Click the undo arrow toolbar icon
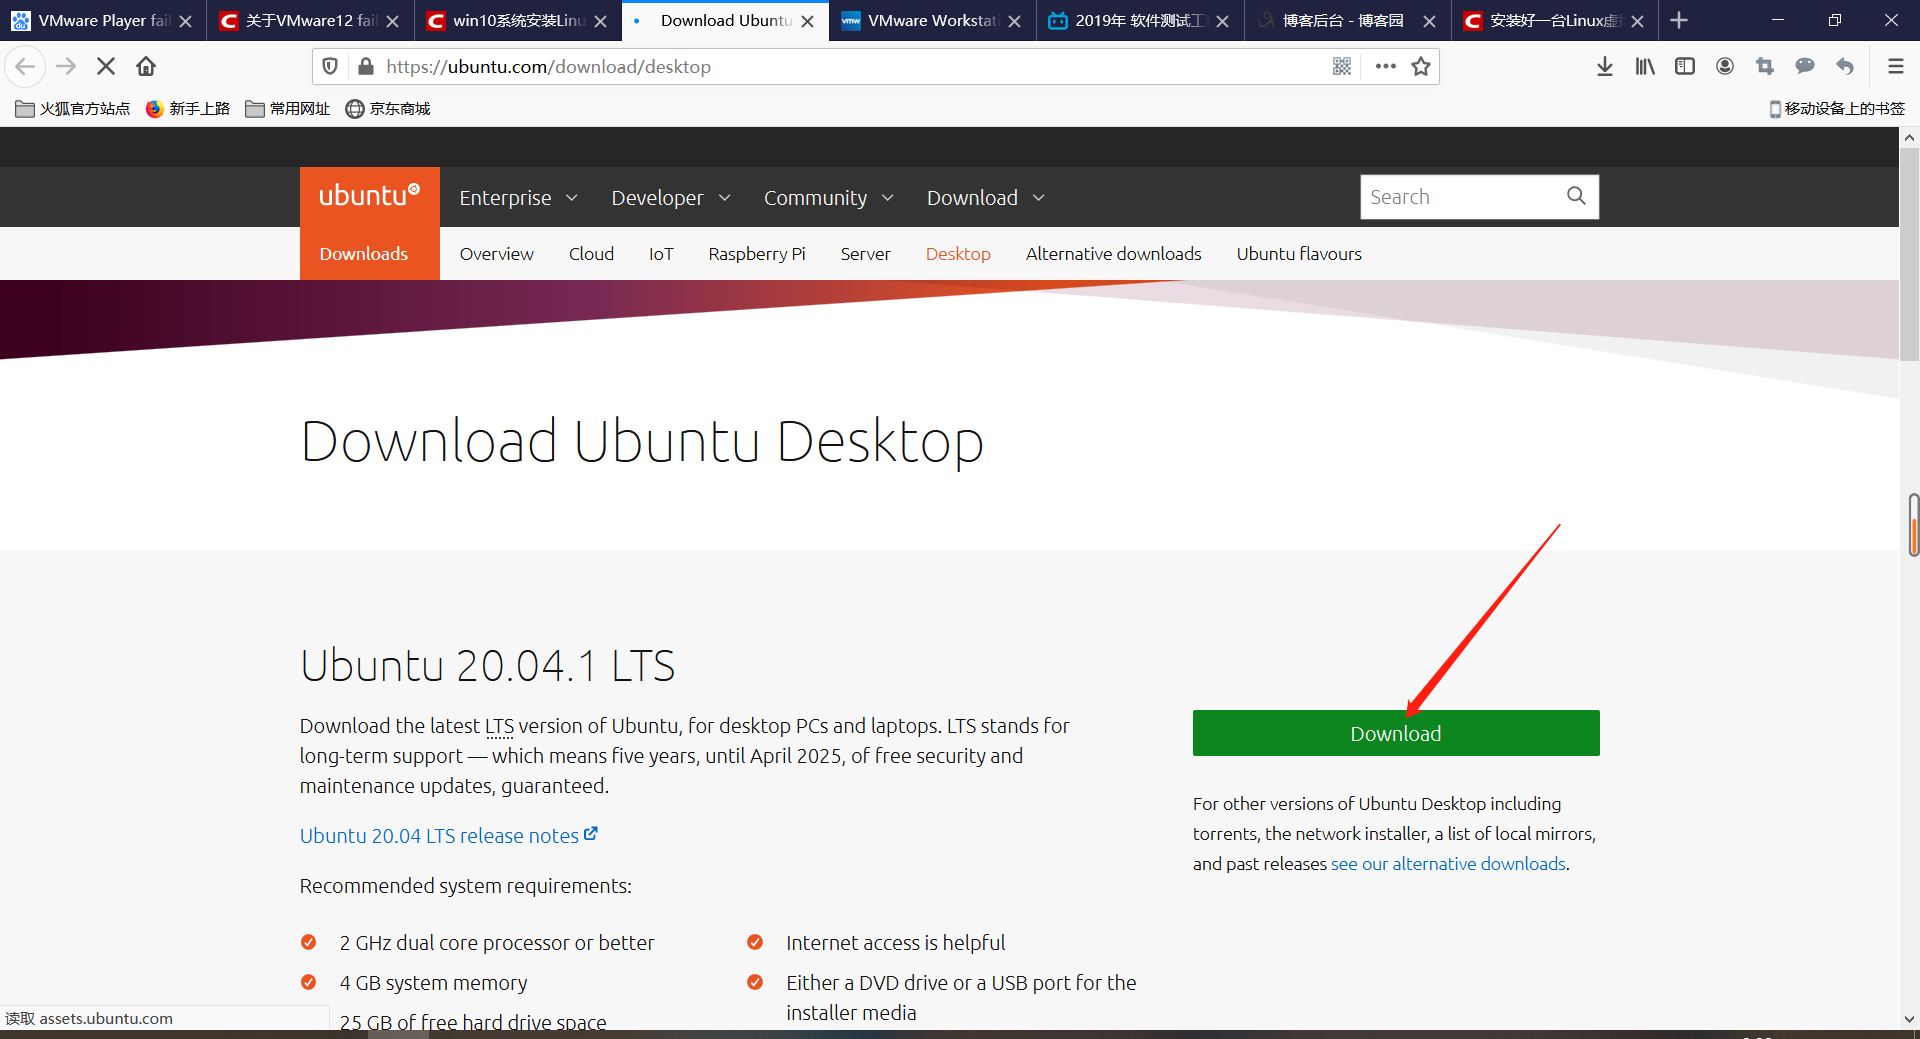Viewport: 1920px width, 1039px height. coord(1845,67)
